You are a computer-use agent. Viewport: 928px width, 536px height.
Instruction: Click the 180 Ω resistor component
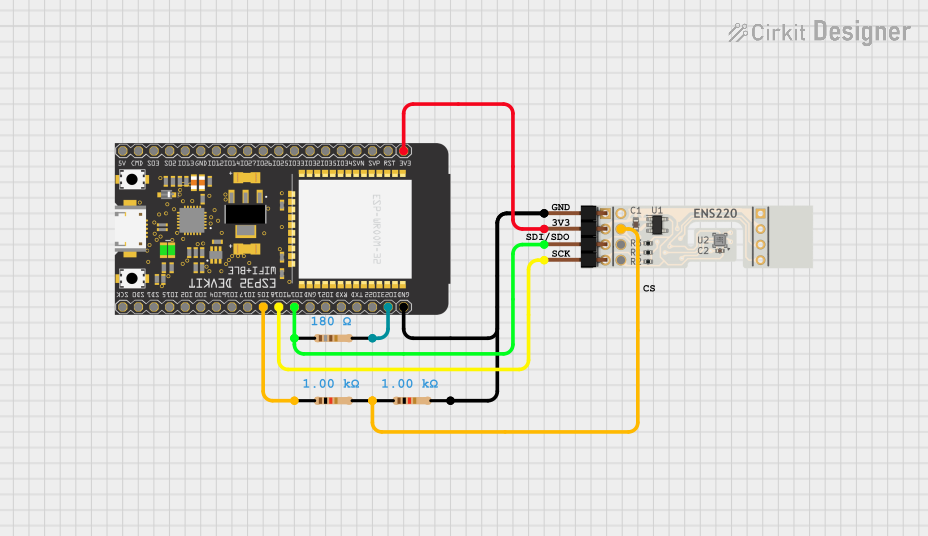[333, 338]
